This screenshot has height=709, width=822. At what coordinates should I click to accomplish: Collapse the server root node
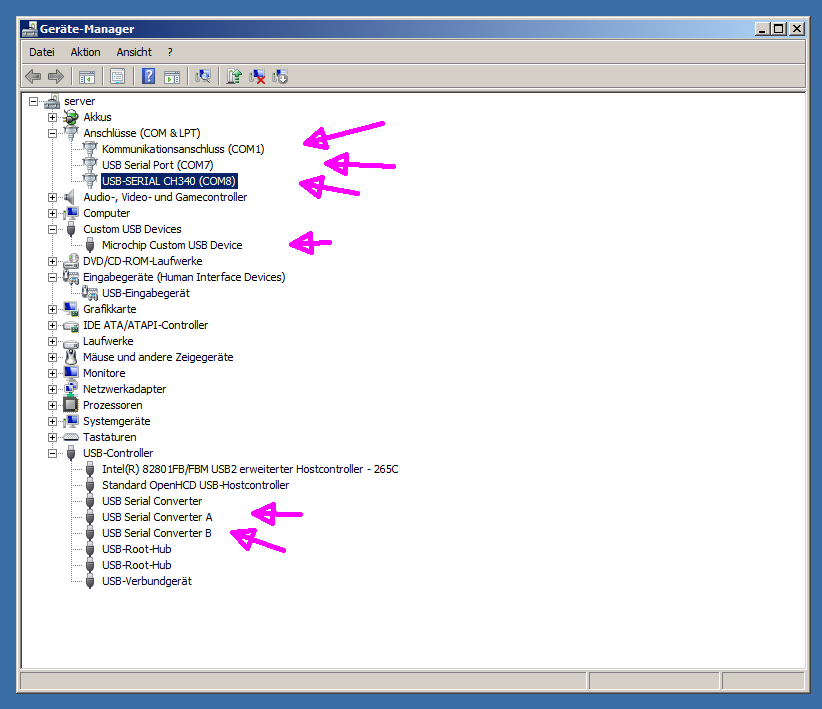(34, 101)
